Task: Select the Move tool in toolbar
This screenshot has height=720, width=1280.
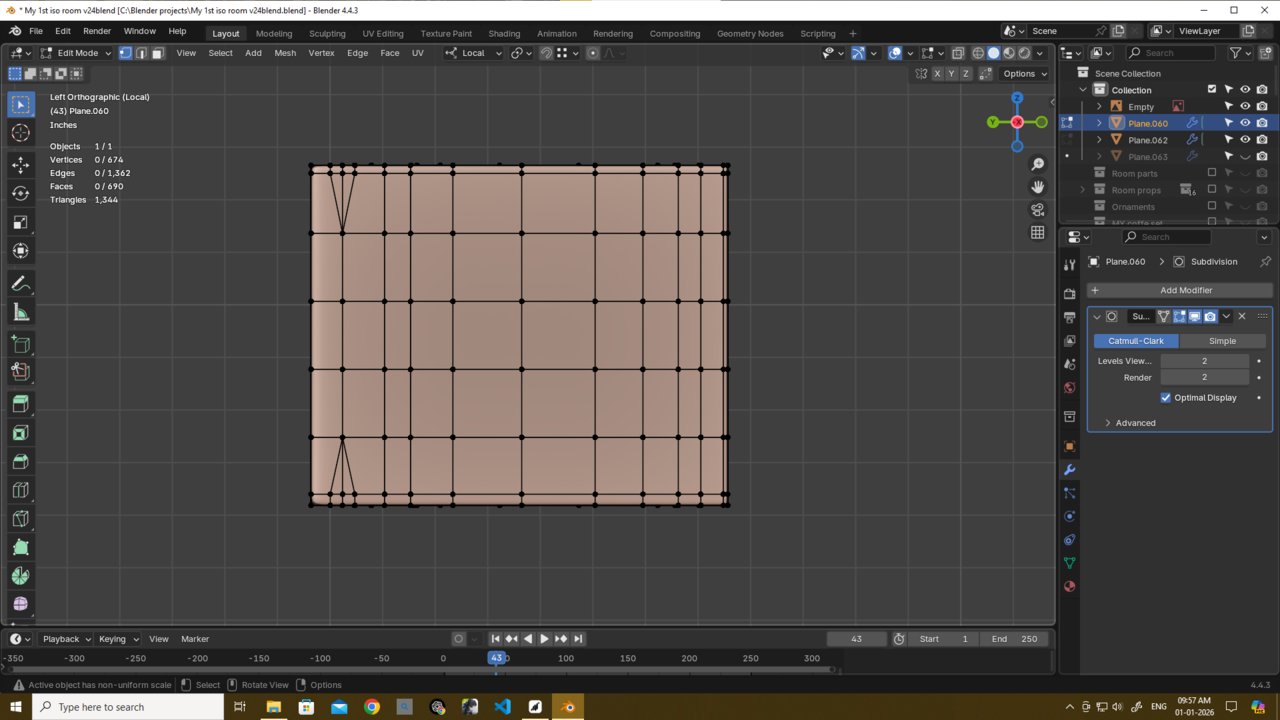Action: (20, 164)
